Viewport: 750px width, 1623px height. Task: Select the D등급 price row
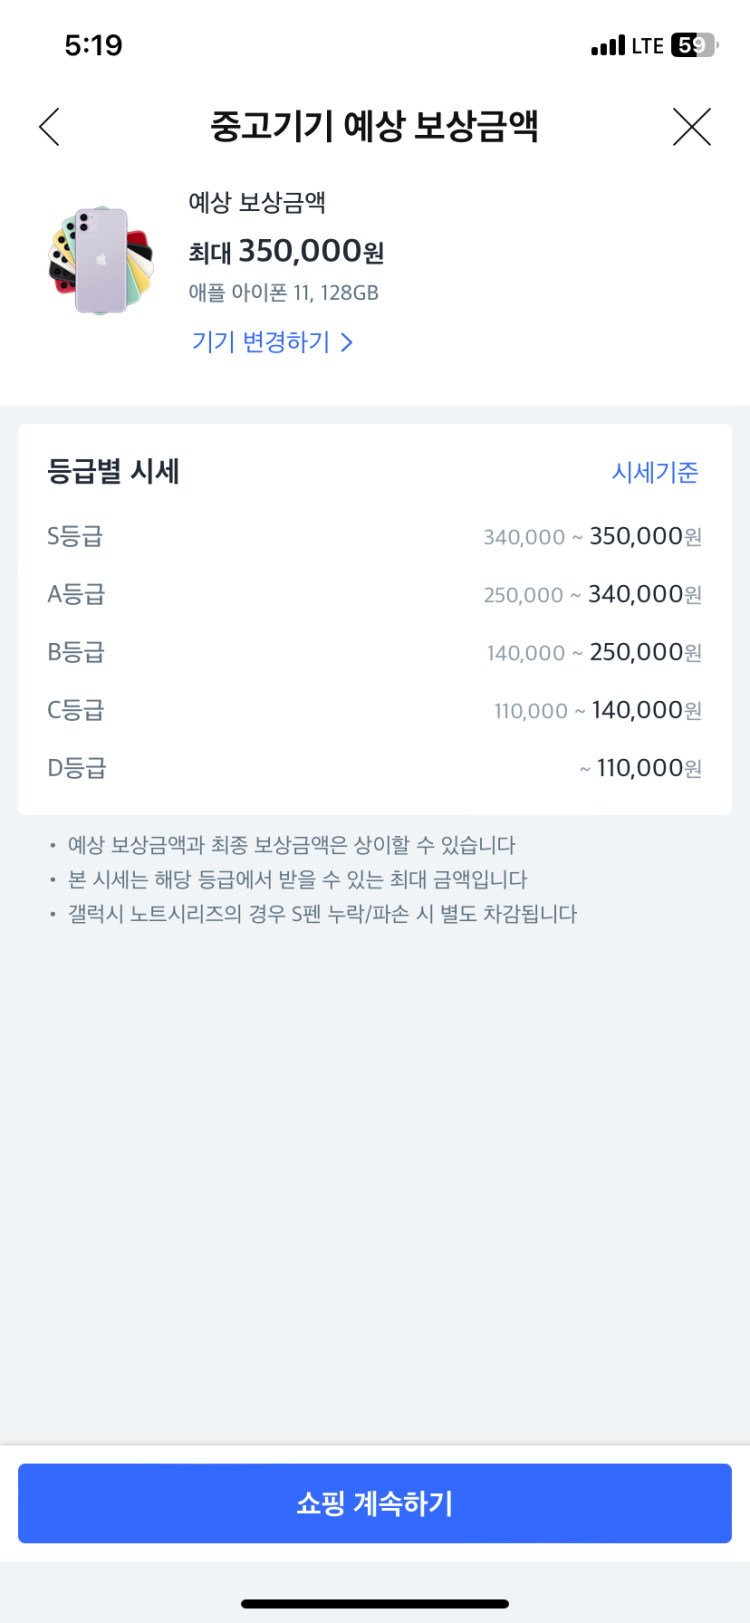[x=374, y=769]
